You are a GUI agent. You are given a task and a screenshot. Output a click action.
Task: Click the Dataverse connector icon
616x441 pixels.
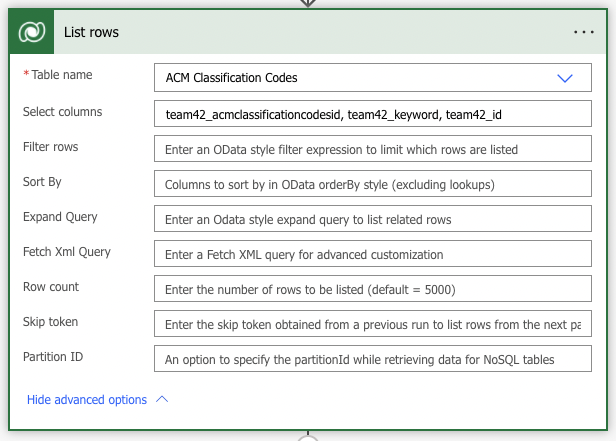pyautogui.click(x=31, y=32)
